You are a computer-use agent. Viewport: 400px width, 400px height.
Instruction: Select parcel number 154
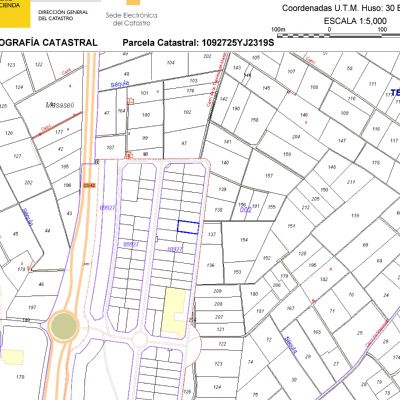pos(244,240)
